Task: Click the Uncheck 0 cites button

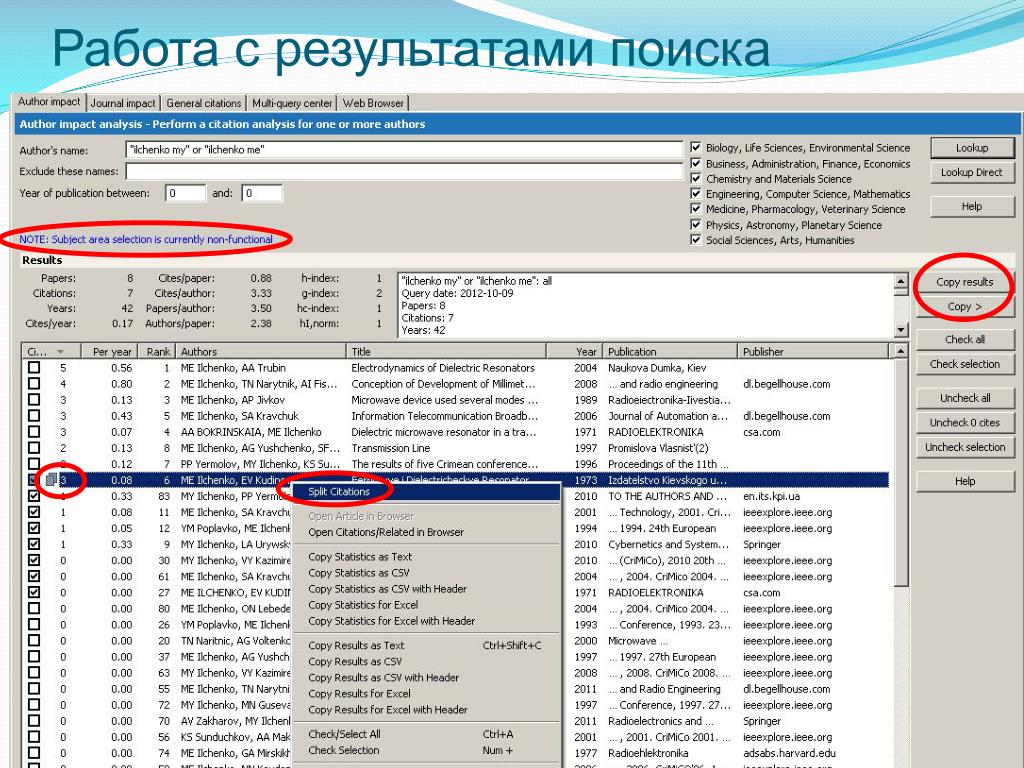Action: click(x=965, y=423)
